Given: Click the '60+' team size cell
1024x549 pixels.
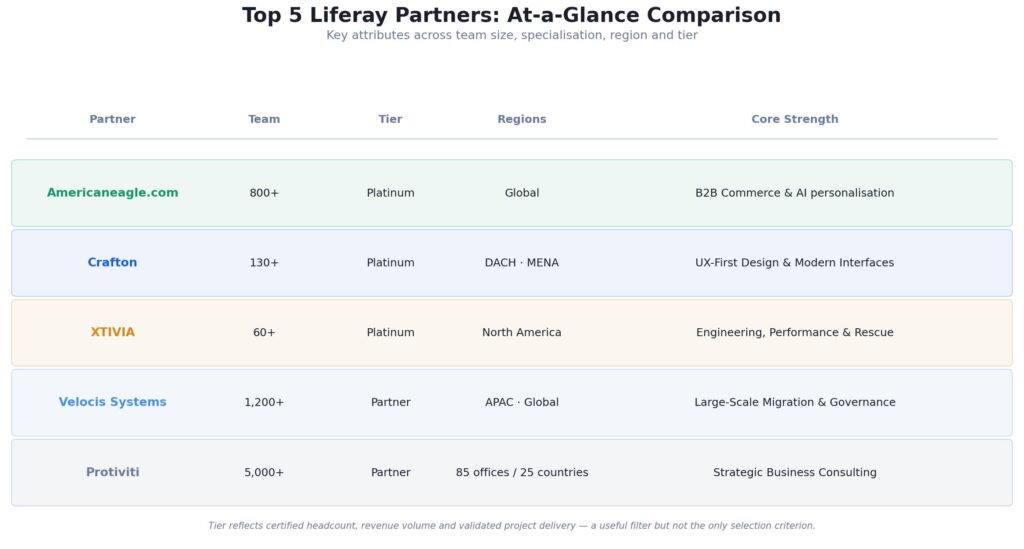Looking at the screenshot, I should pos(264,332).
